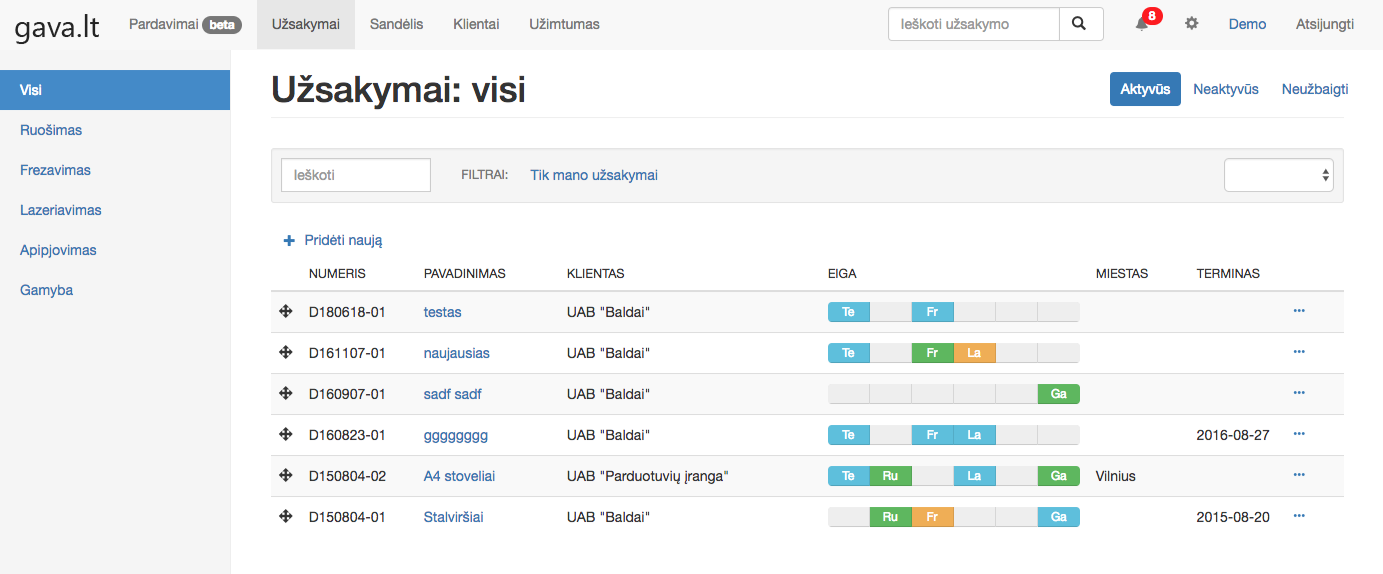Expand options menu for naujausias row
This screenshot has width=1383, height=574.
pos(1299,352)
